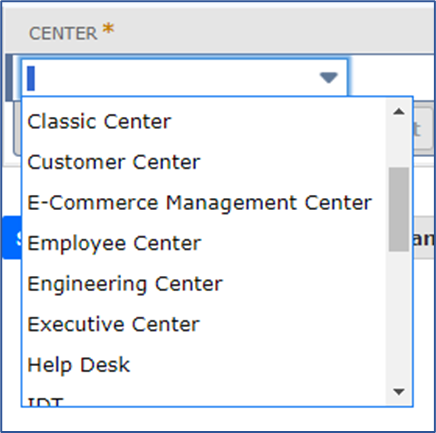Click the scrollbar track above the thumb

click(x=399, y=144)
